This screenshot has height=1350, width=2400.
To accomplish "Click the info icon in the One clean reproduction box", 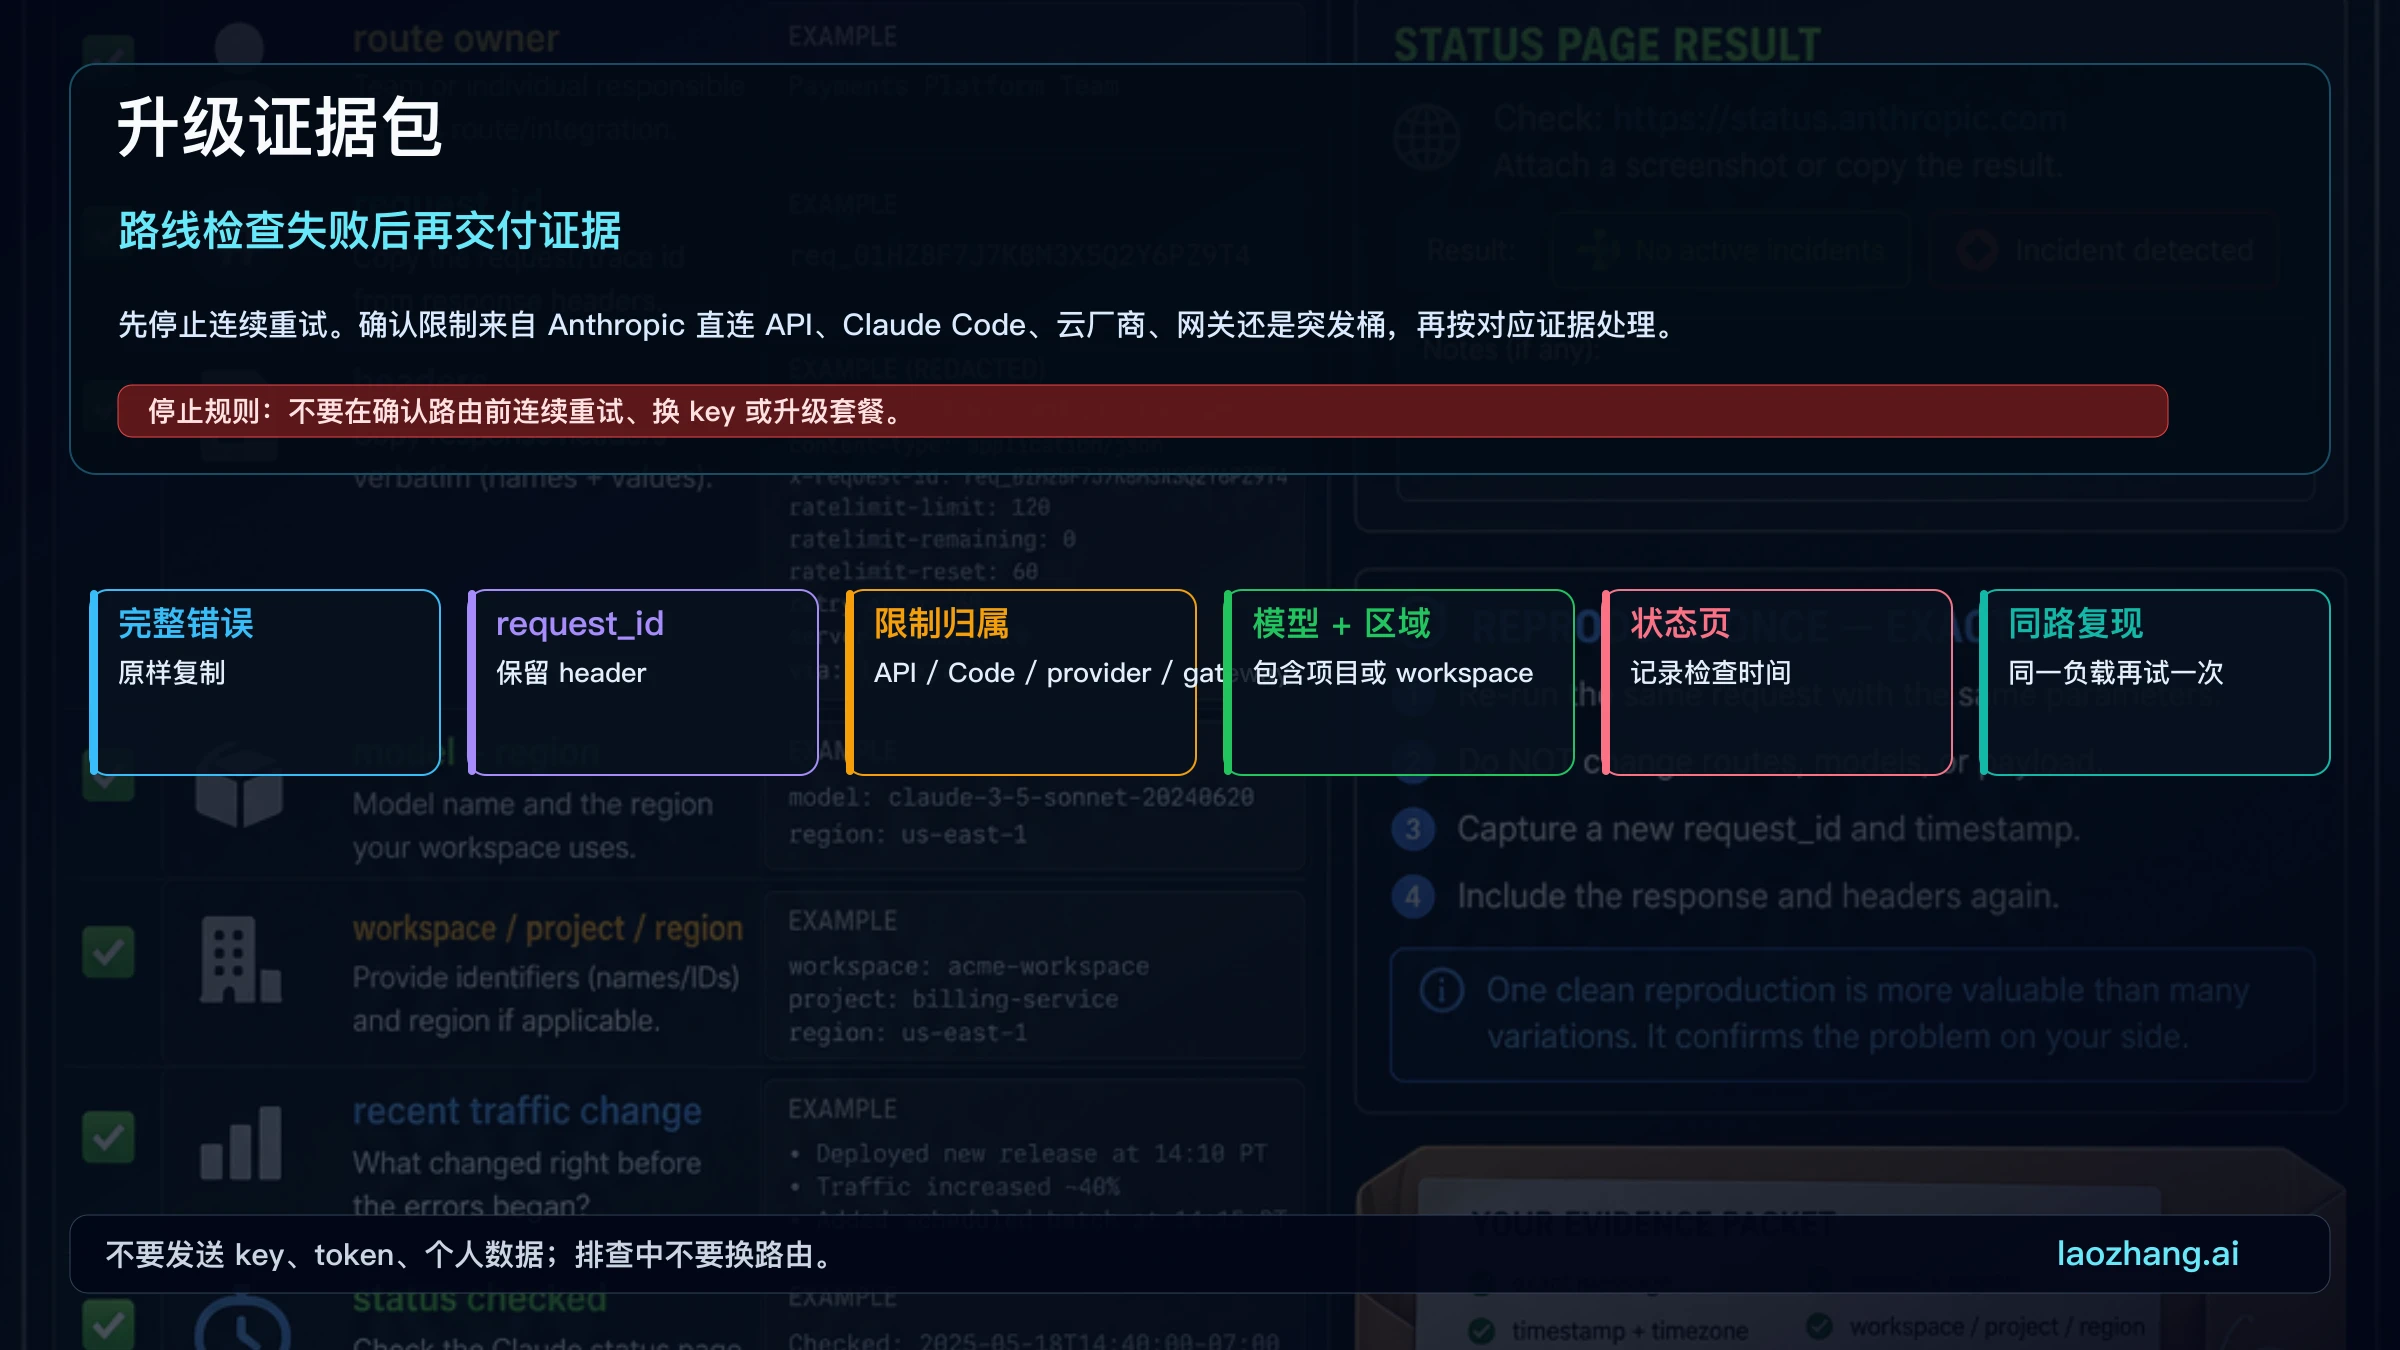I will [x=1441, y=990].
